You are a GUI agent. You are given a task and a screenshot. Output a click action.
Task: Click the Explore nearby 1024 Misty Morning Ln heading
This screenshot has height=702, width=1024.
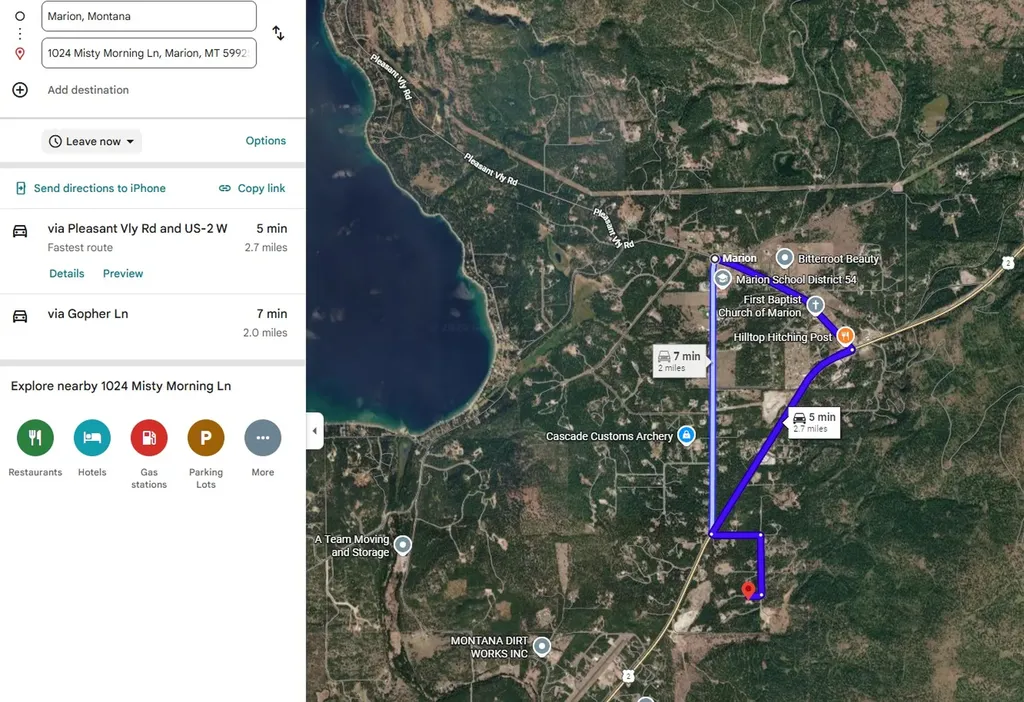coord(121,386)
